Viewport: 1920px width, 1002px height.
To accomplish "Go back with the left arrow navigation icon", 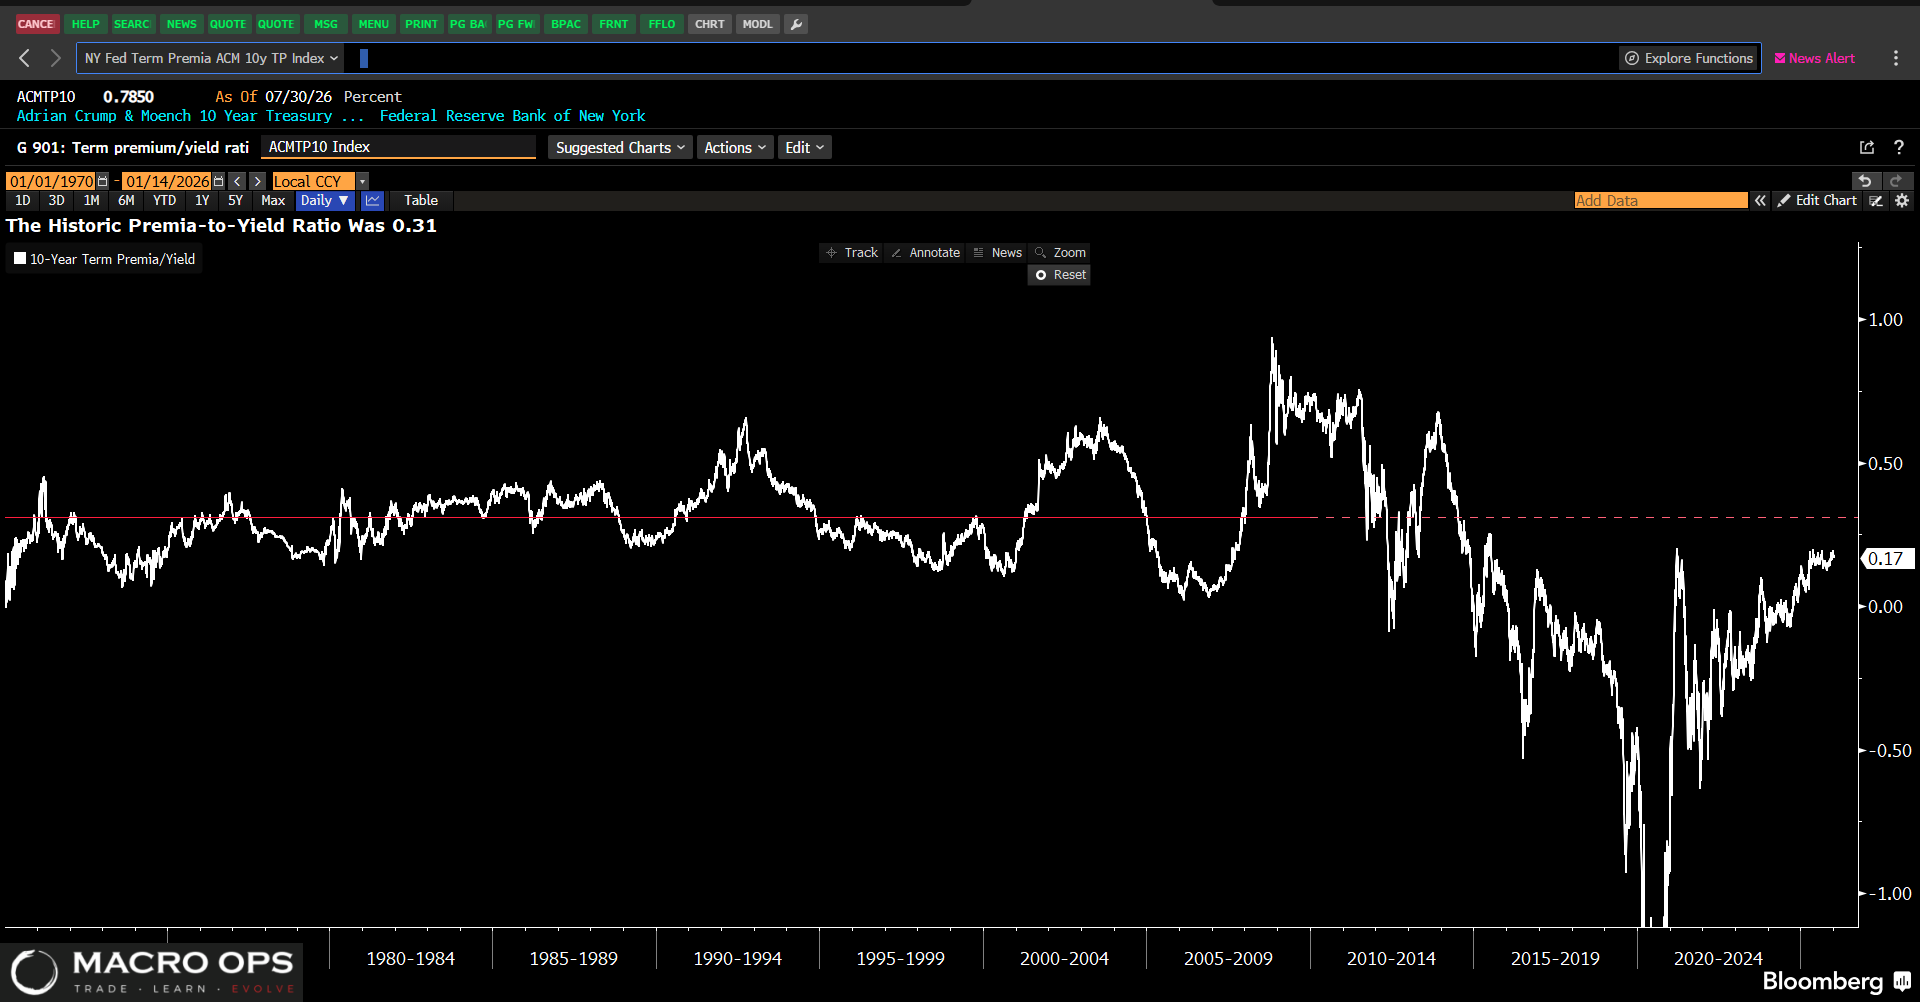I will [x=25, y=58].
